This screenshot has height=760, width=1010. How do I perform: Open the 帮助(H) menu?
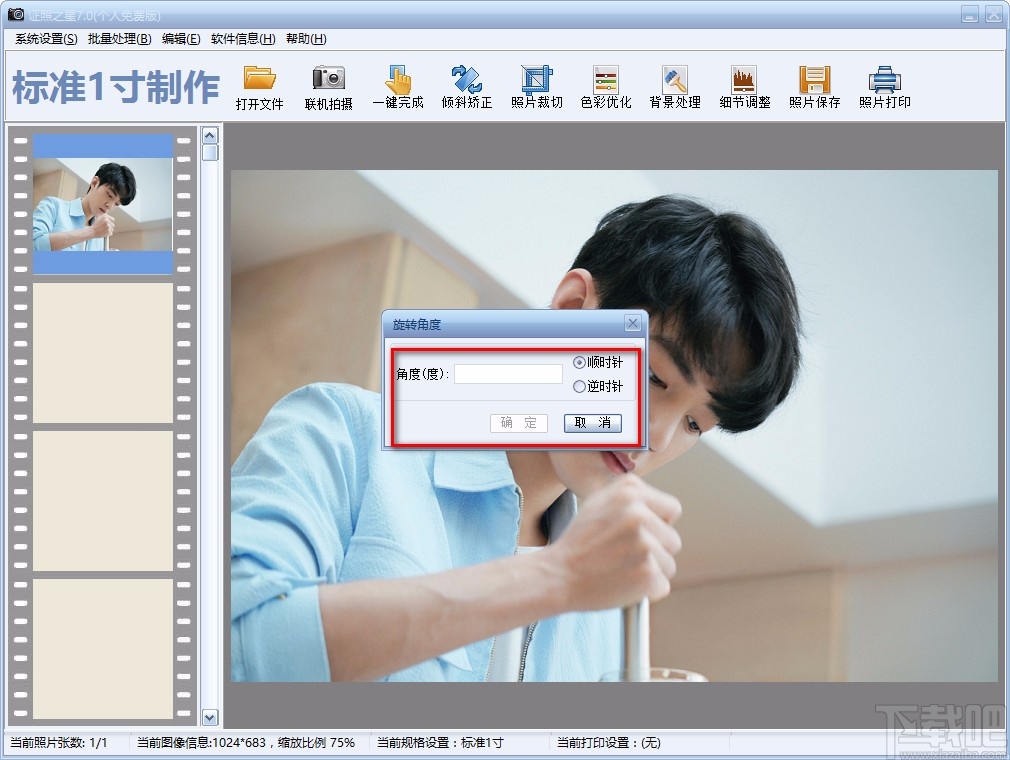point(306,39)
